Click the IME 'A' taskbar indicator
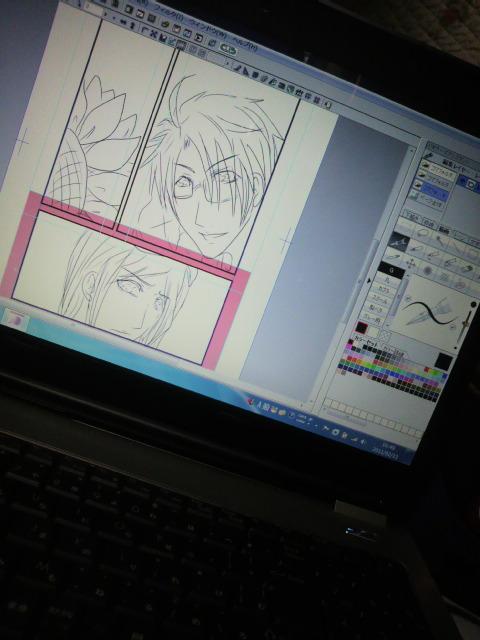 (258, 404)
